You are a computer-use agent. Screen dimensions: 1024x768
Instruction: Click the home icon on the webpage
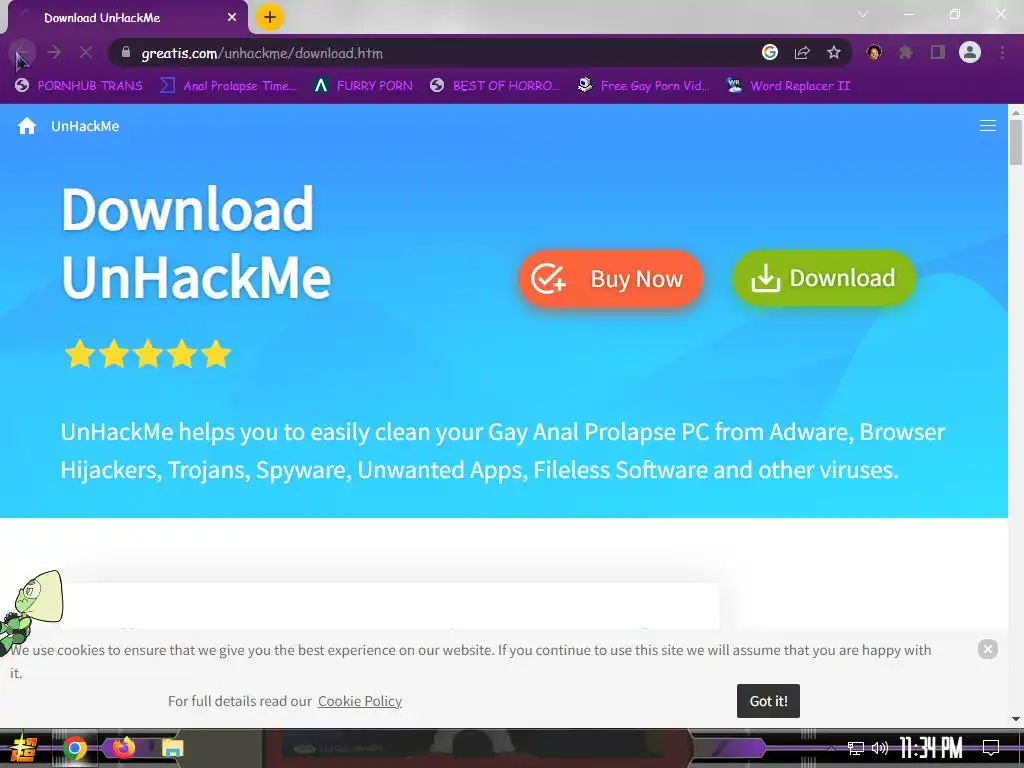[27, 126]
